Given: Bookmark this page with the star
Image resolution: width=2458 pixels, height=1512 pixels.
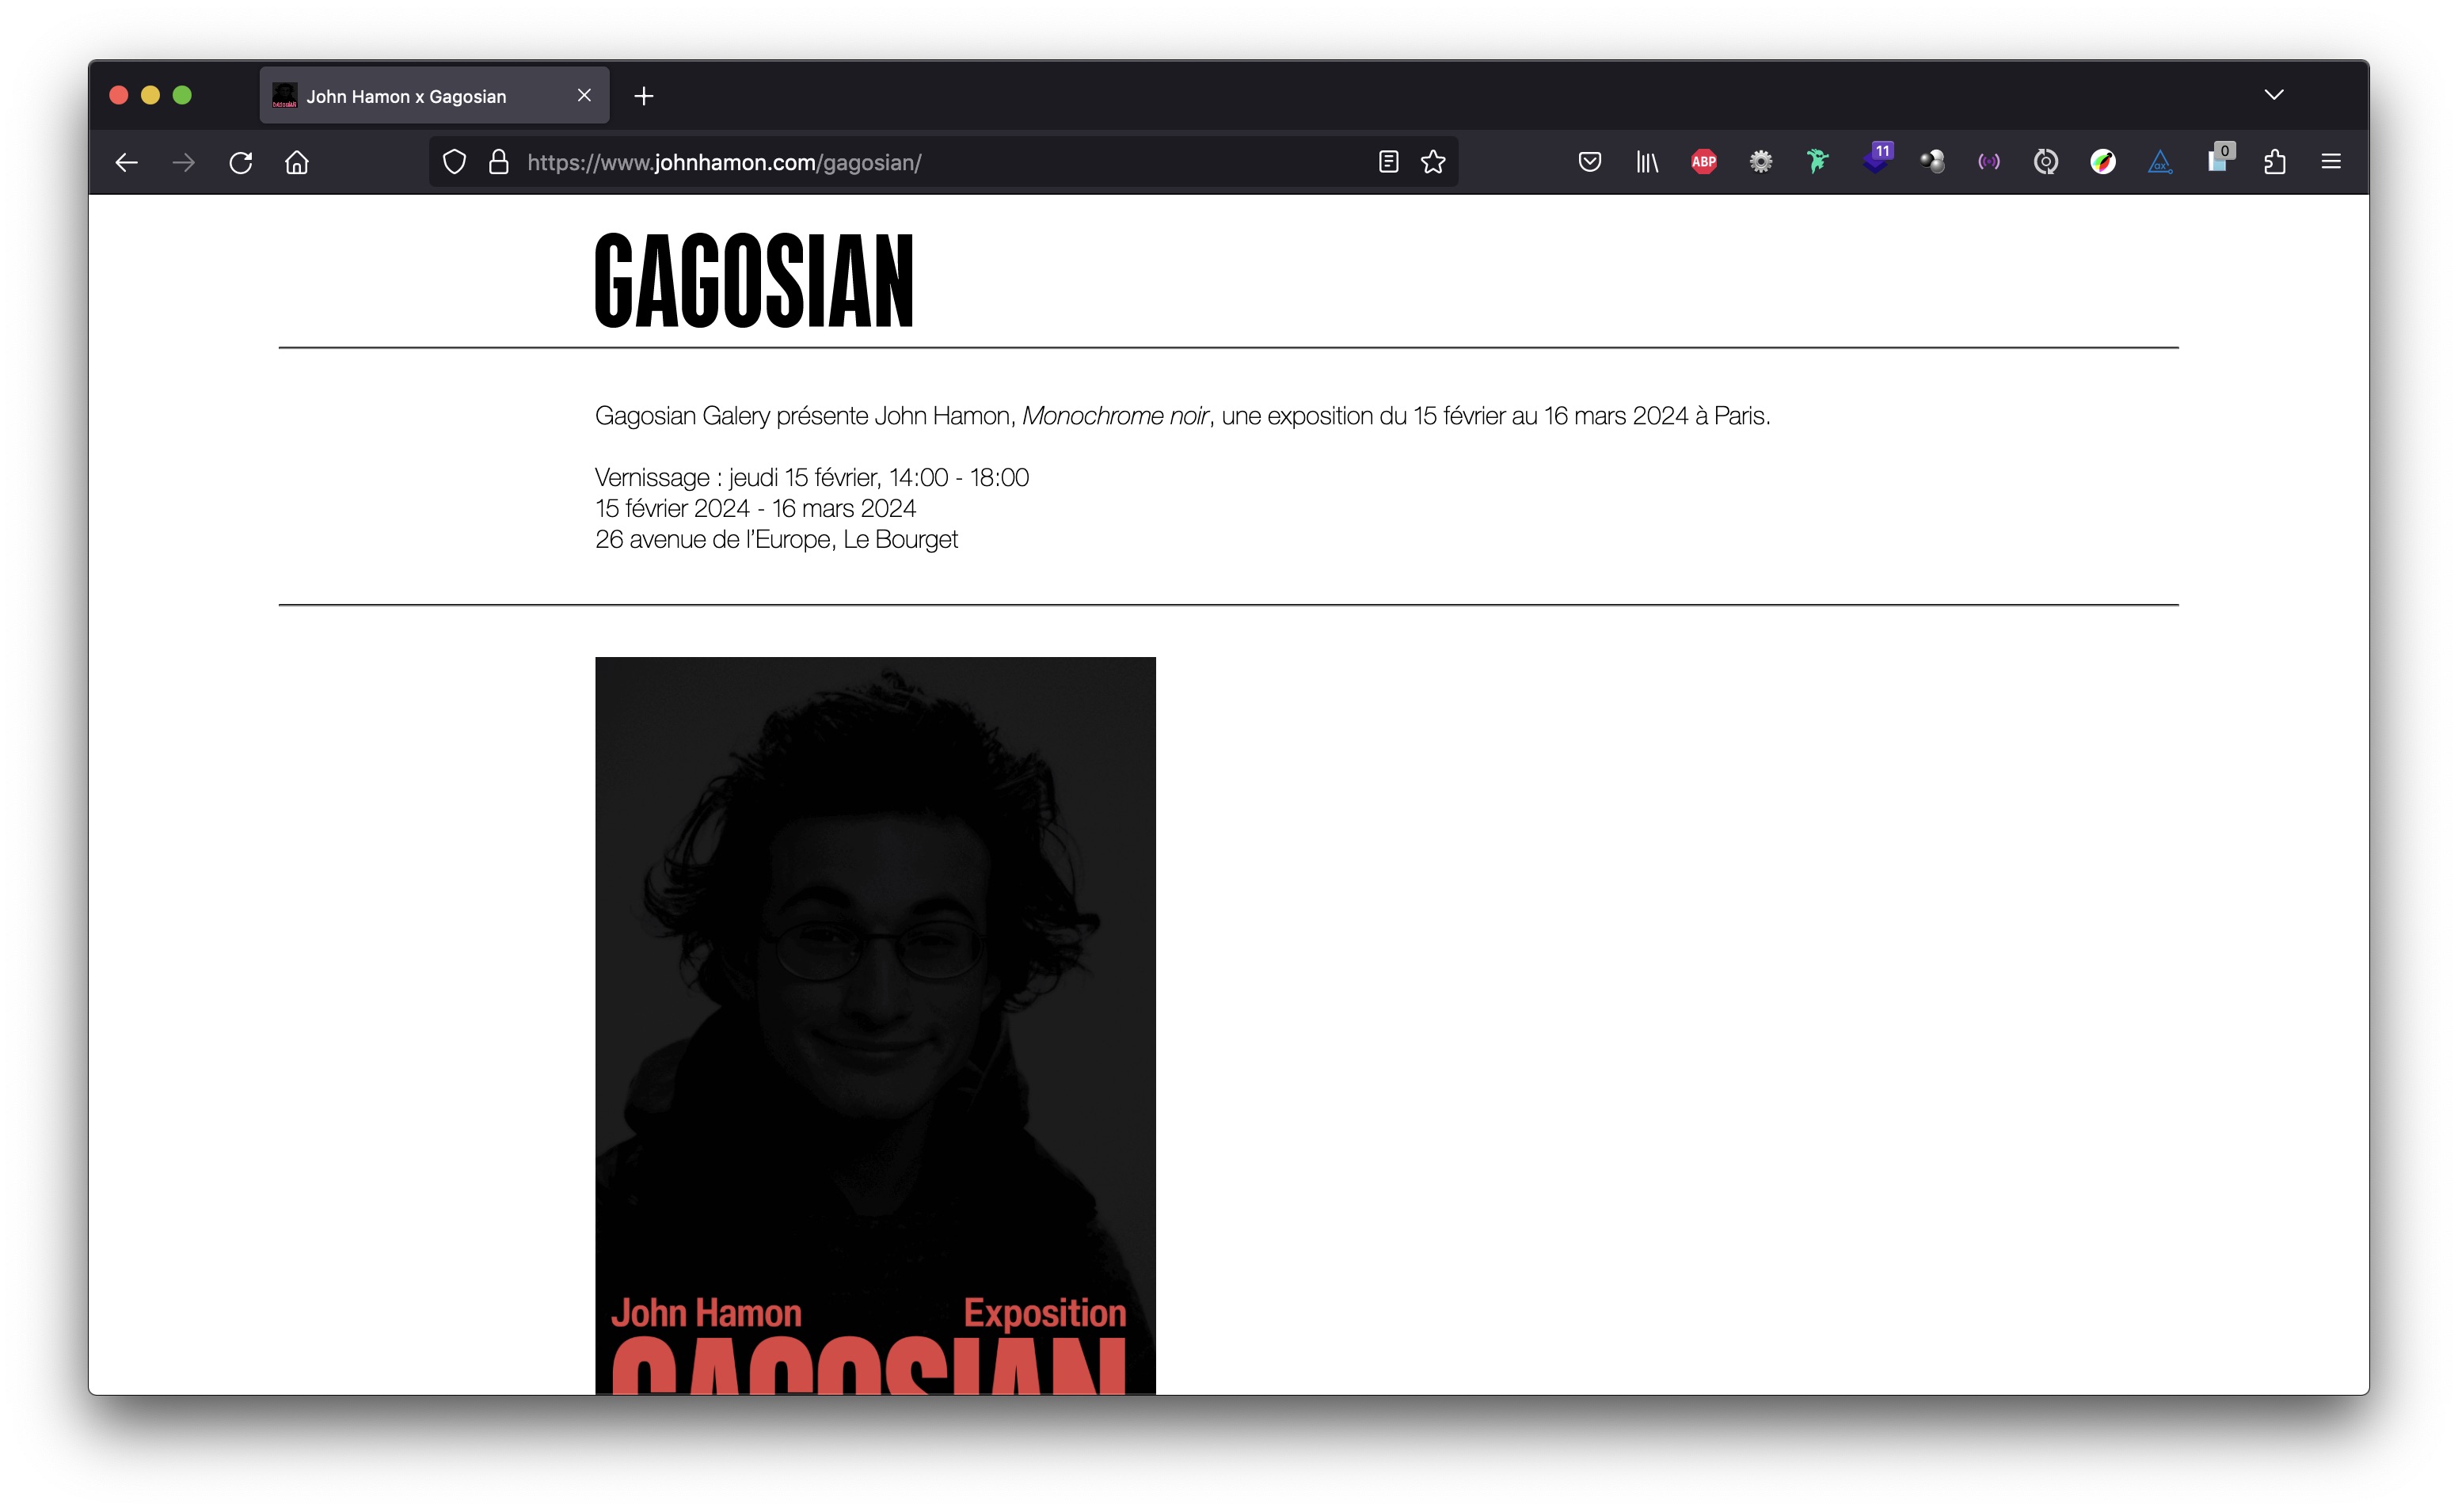Looking at the screenshot, I should coord(1433,162).
